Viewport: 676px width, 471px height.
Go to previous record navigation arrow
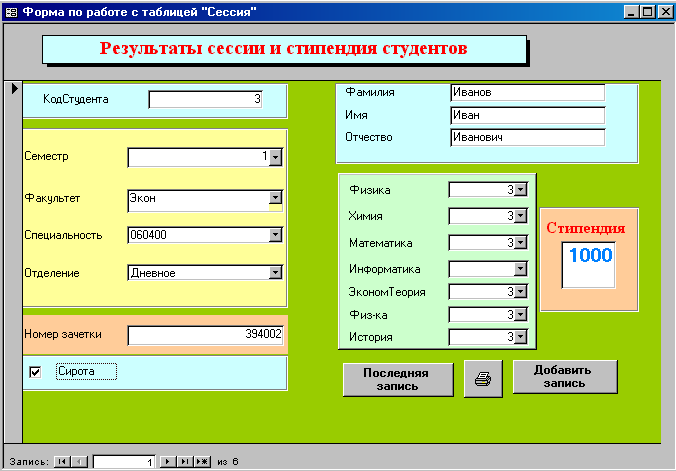pyautogui.click(x=79, y=462)
